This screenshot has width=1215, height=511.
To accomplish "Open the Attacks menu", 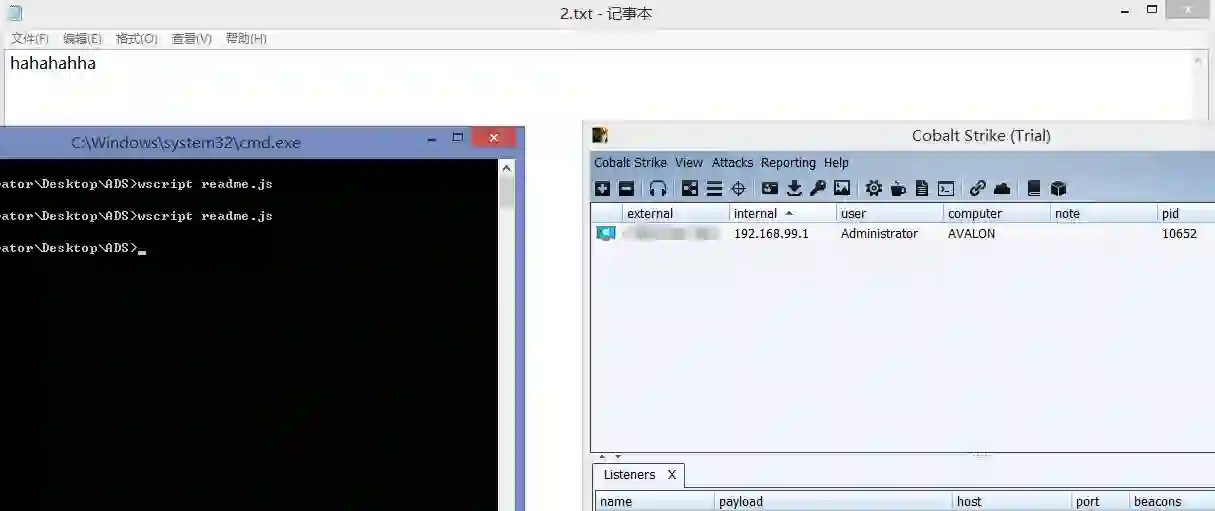I will point(732,162).
